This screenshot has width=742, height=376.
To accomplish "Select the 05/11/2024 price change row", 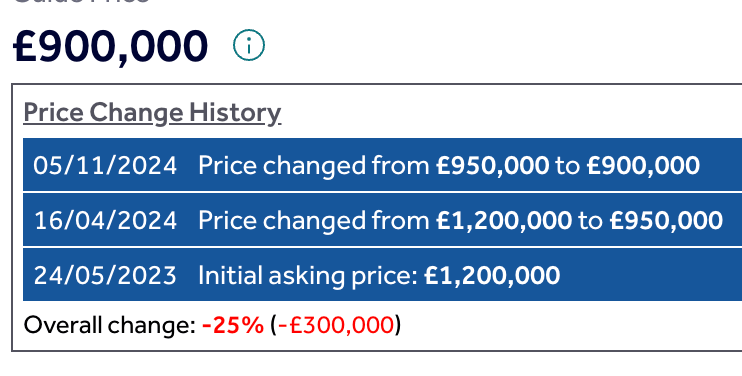I will [x=382, y=165].
